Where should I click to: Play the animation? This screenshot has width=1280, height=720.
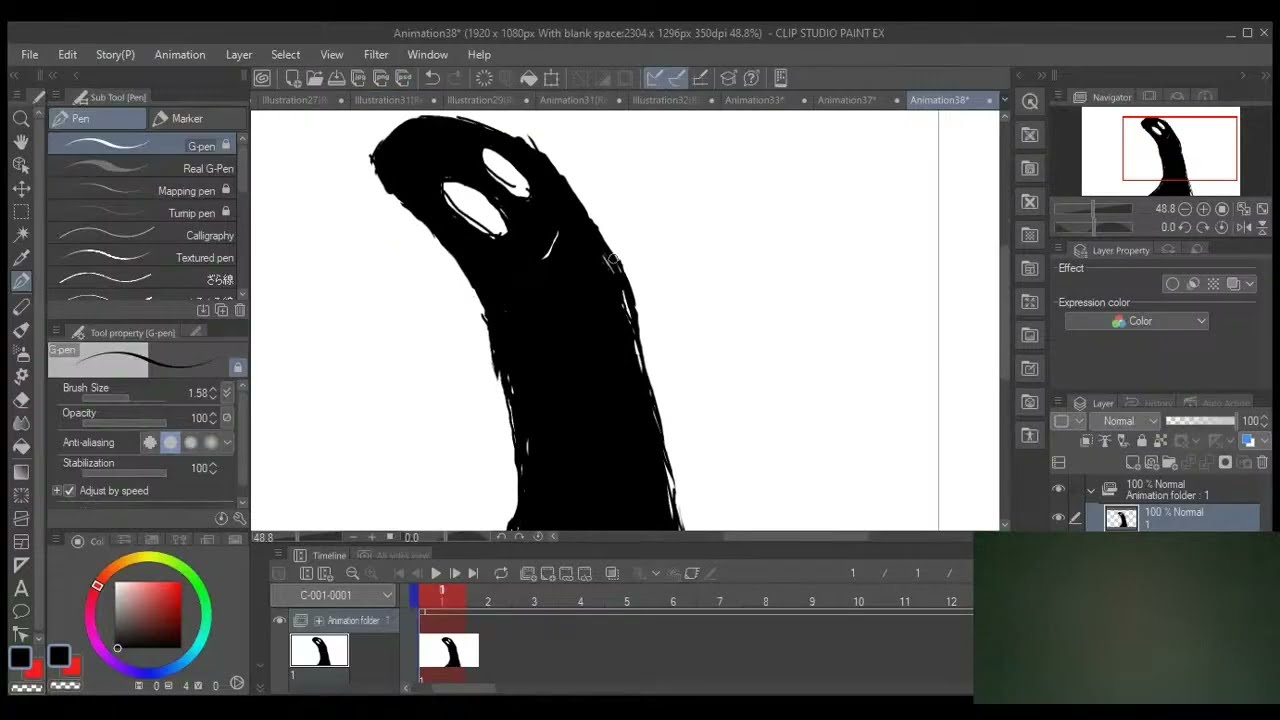(436, 573)
